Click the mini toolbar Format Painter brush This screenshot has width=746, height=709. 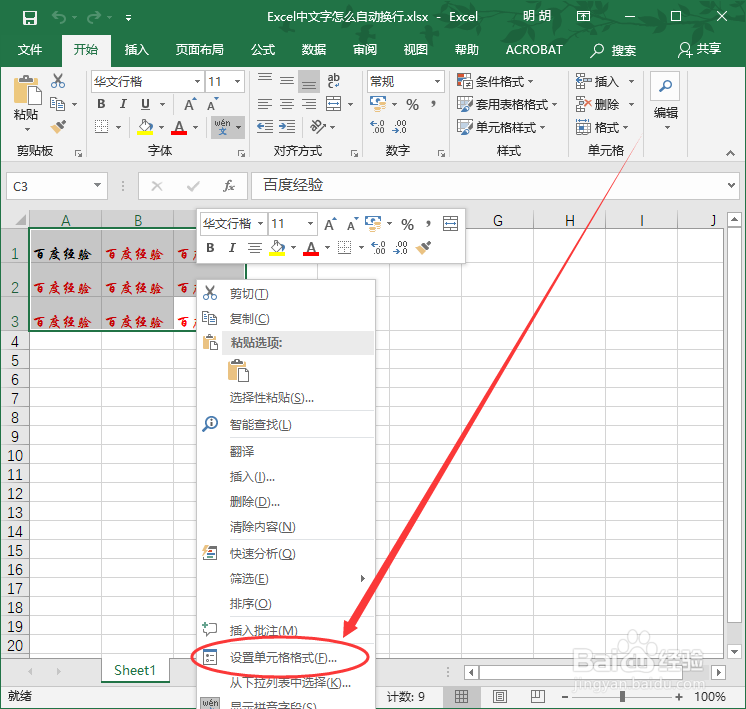point(423,247)
